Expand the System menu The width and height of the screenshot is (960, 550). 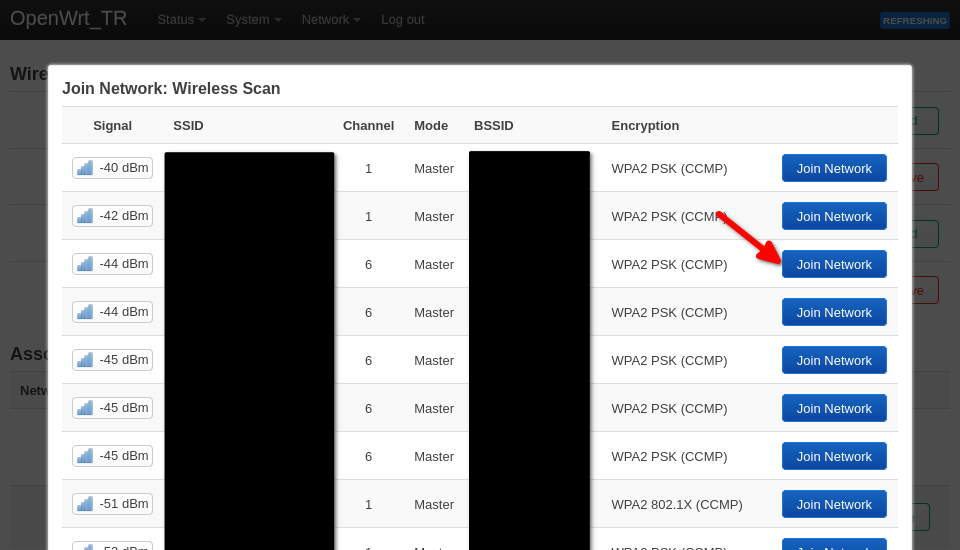click(x=253, y=19)
